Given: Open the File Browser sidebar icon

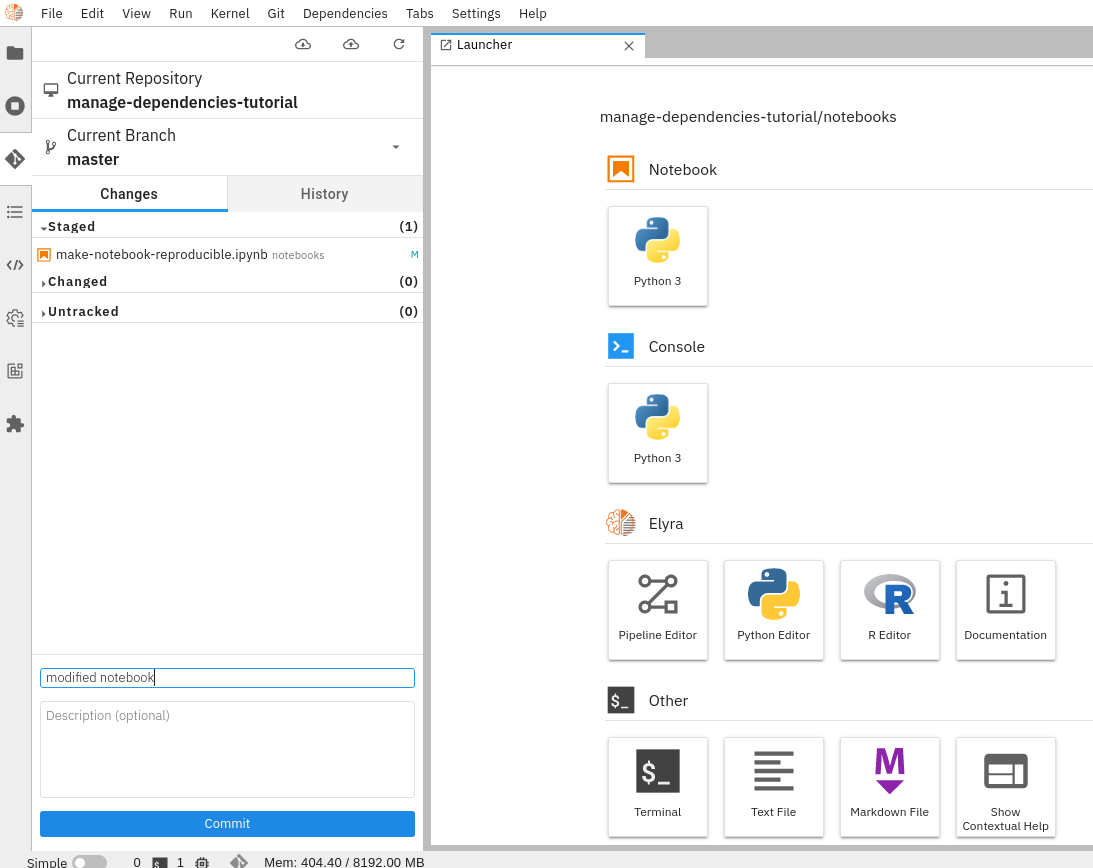Looking at the screenshot, I should (15, 53).
